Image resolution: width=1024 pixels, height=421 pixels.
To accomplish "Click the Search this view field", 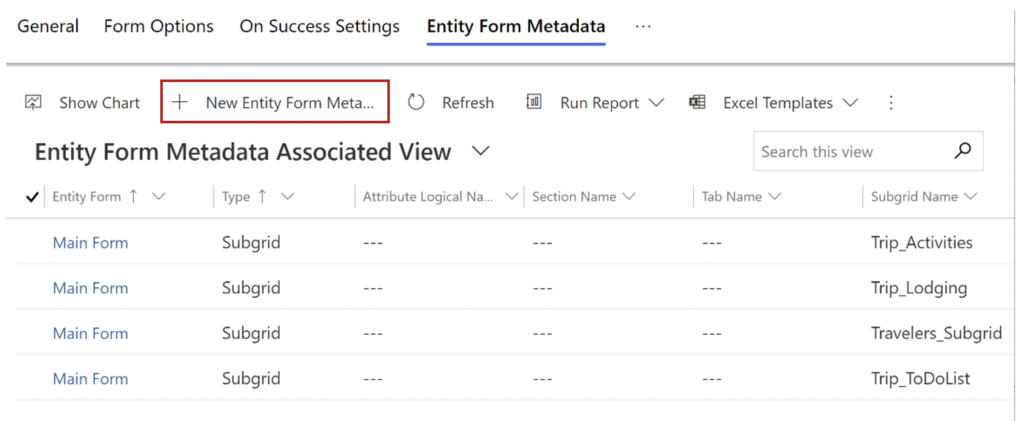I will tap(850, 152).
